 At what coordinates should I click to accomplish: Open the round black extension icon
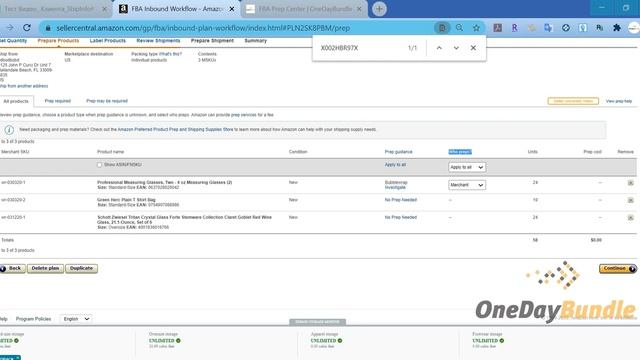tap(566, 28)
